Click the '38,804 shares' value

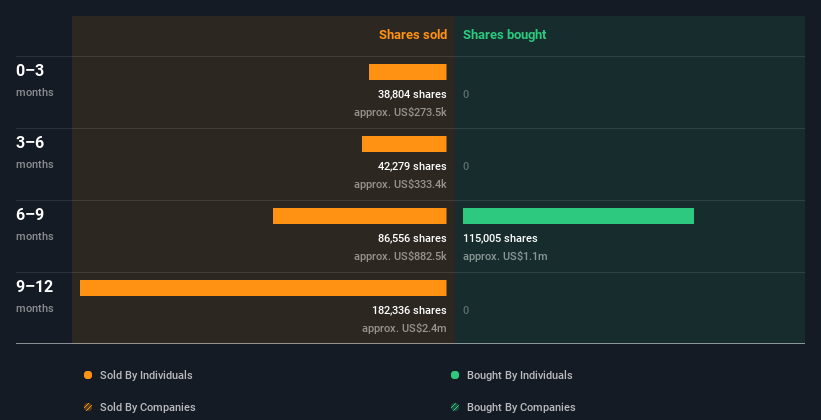(412, 94)
